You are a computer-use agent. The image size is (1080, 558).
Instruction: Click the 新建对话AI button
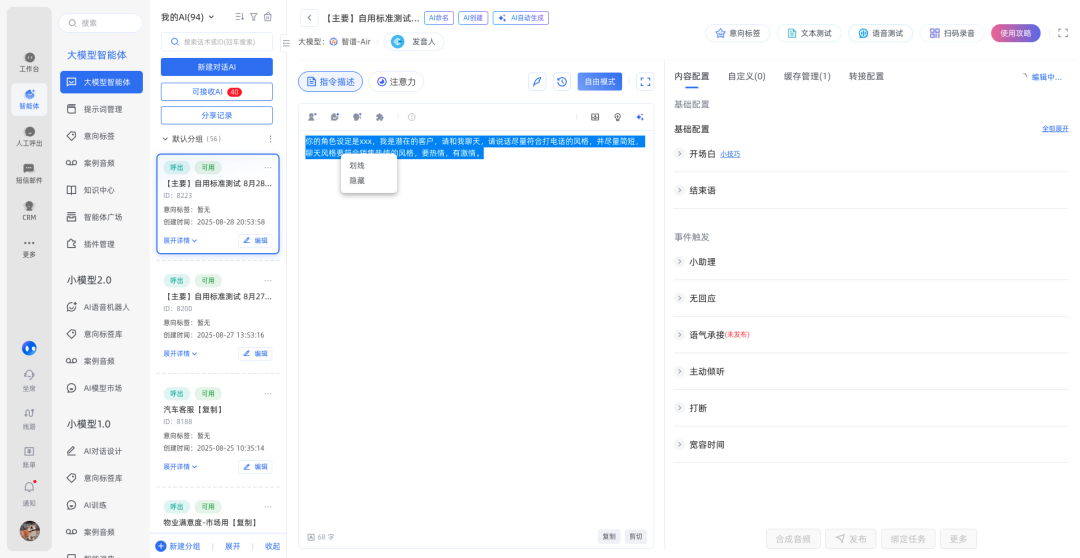[216, 67]
